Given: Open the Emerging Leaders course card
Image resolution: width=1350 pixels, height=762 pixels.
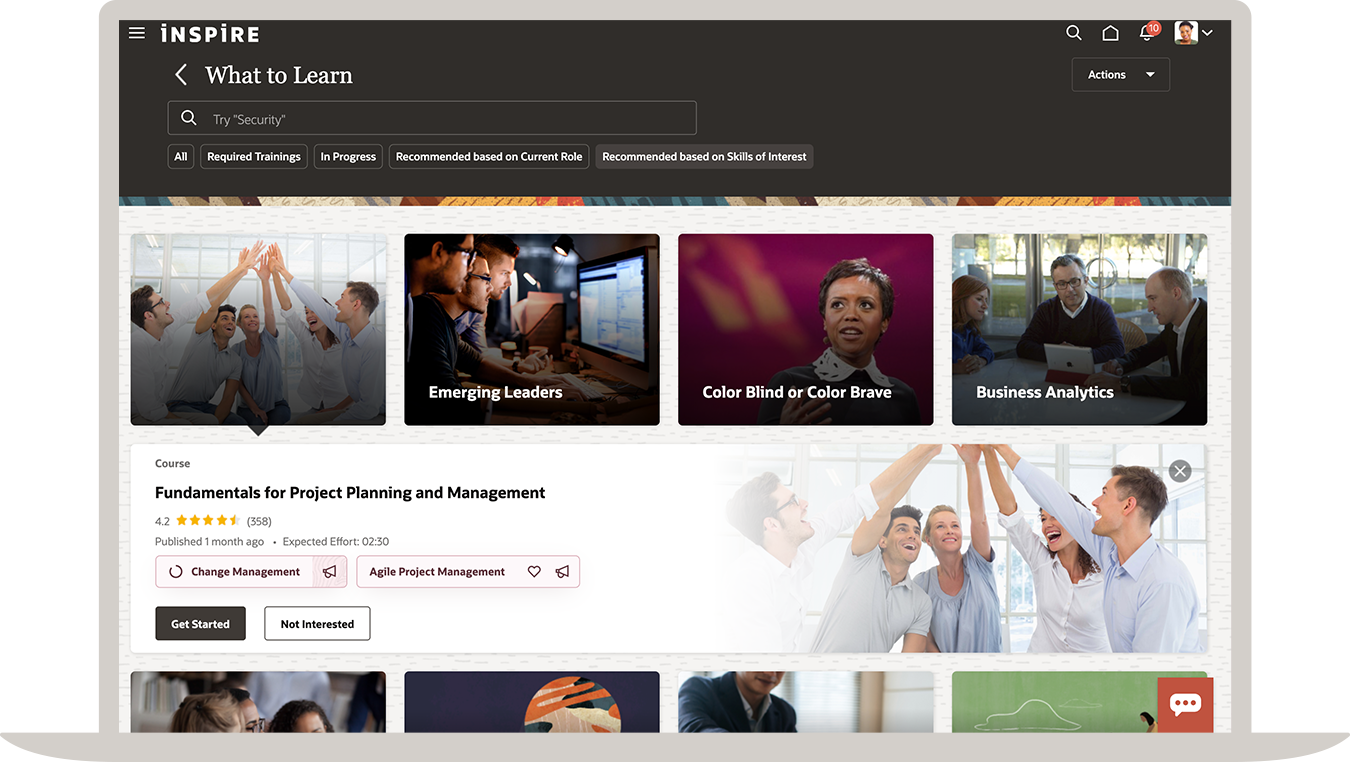Looking at the screenshot, I should [x=532, y=329].
